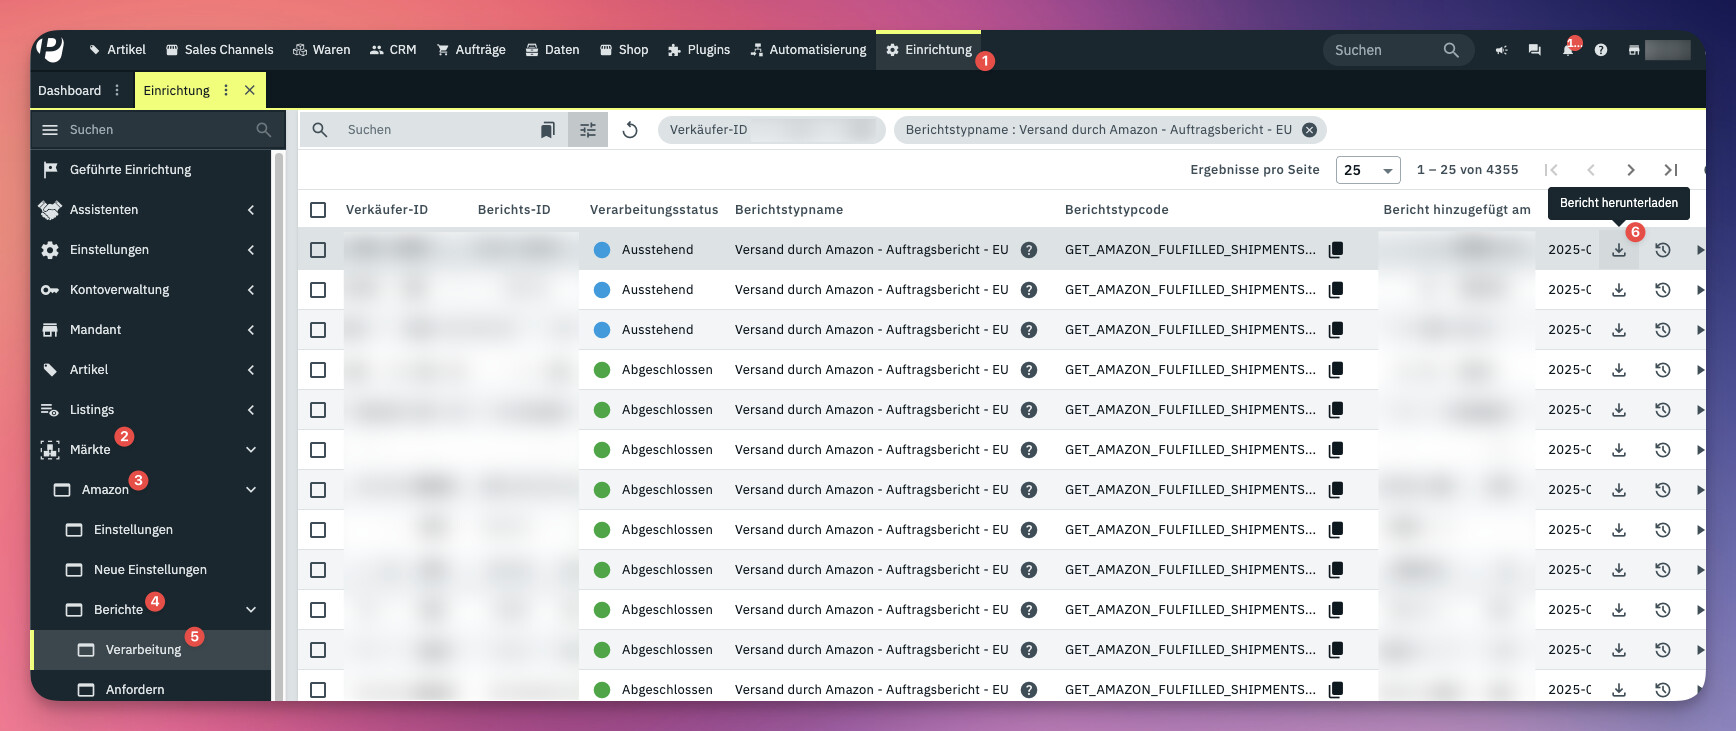Copy report type code in first row

pyautogui.click(x=1335, y=250)
